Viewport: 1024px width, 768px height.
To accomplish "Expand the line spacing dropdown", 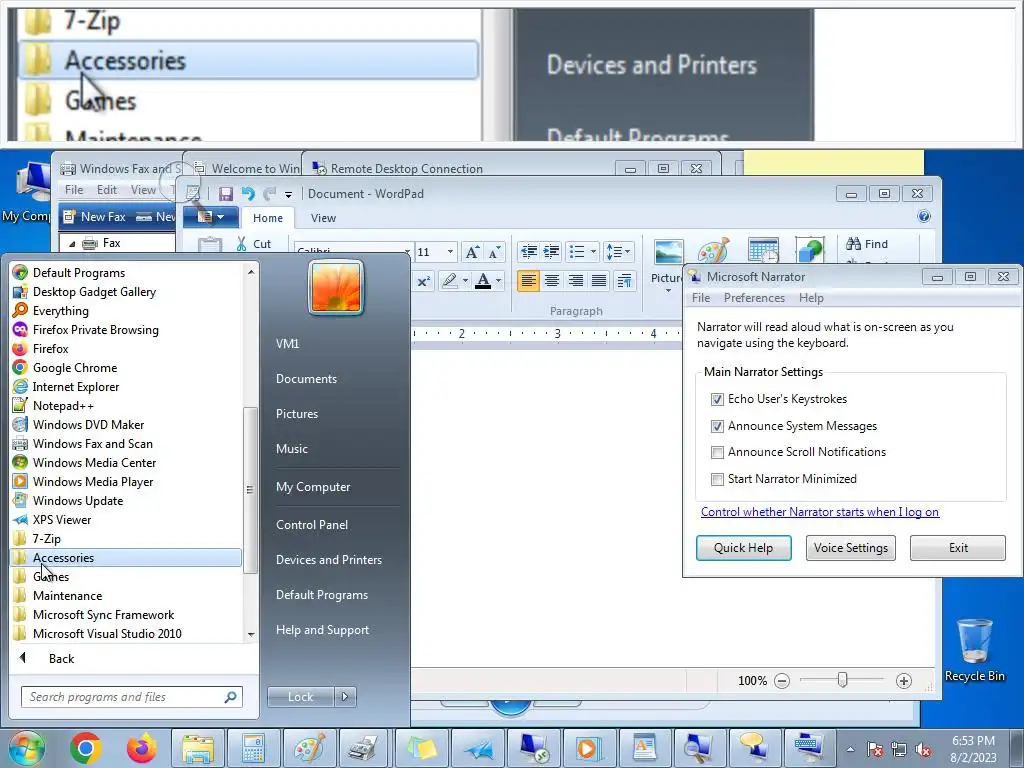I will tap(628, 251).
